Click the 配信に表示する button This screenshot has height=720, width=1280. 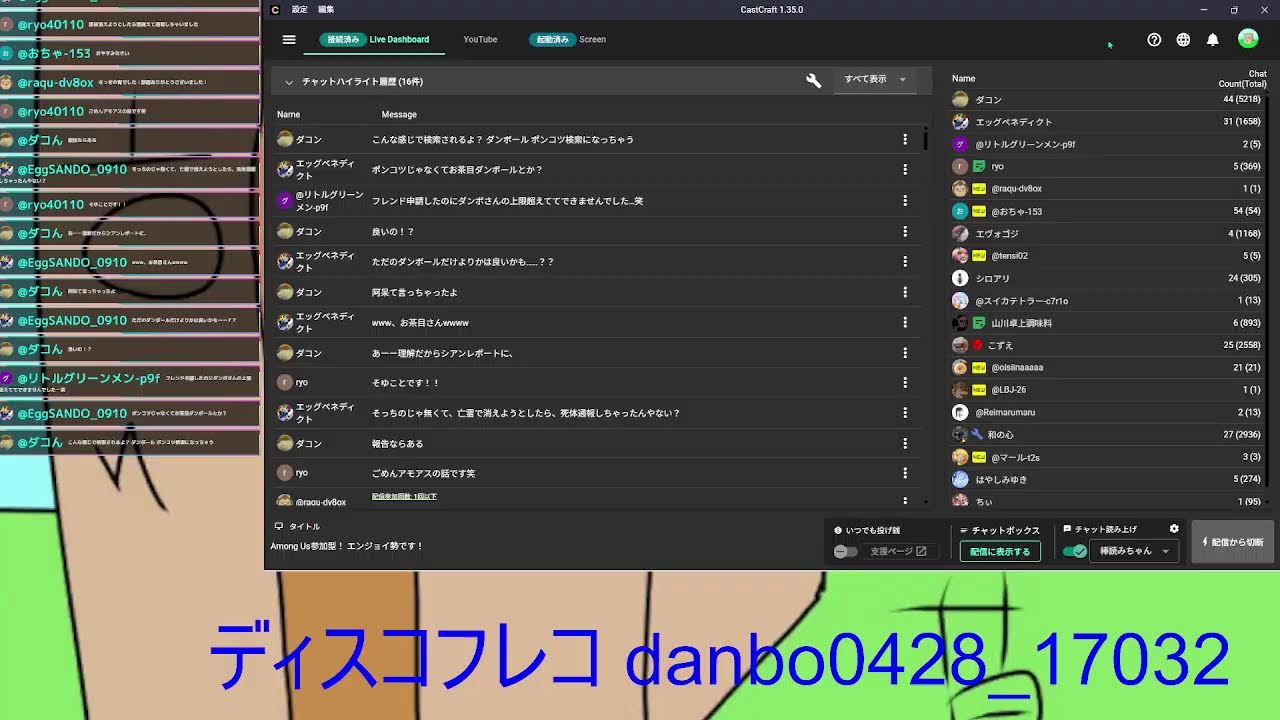tap(1000, 552)
